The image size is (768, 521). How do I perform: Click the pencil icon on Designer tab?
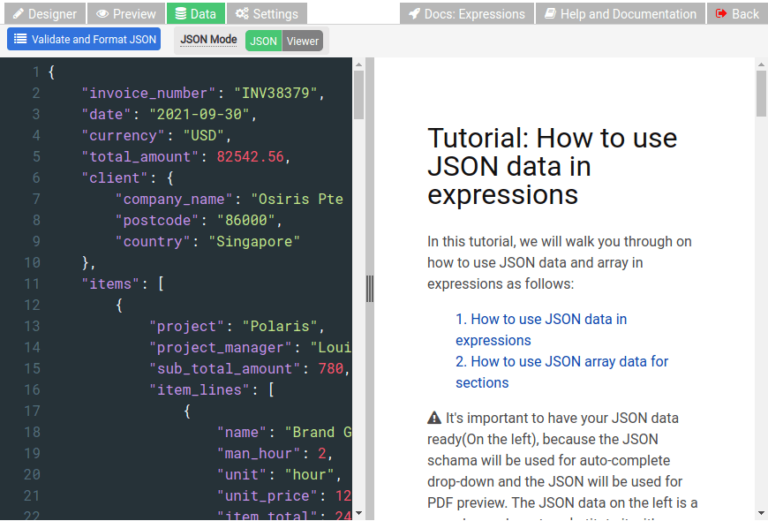pyautogui.click(x=18, y=14)
